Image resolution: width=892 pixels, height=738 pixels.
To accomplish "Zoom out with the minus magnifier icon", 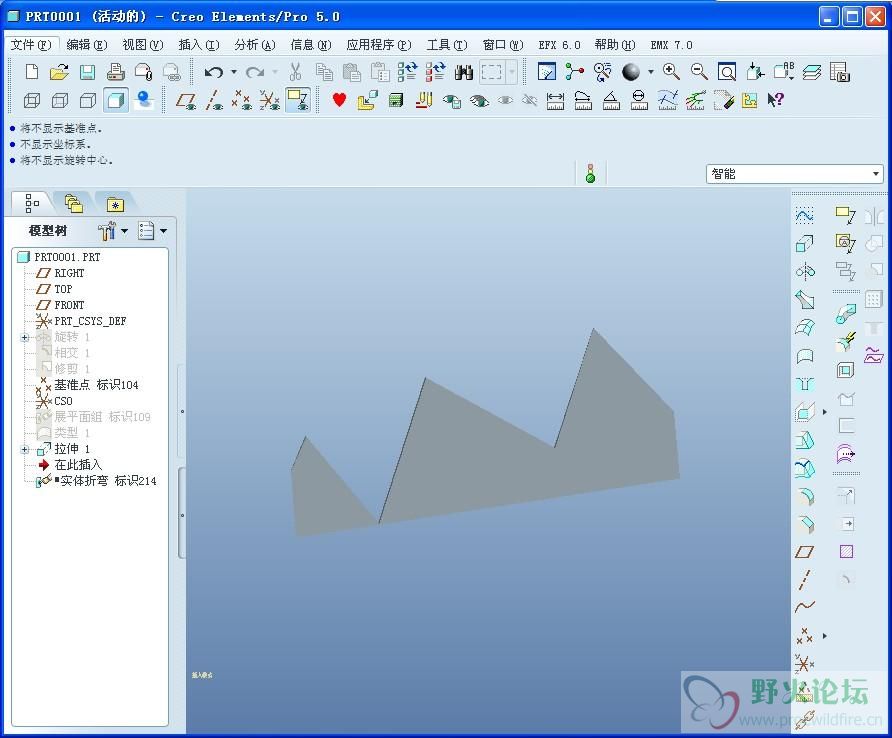I will (699, 72).
